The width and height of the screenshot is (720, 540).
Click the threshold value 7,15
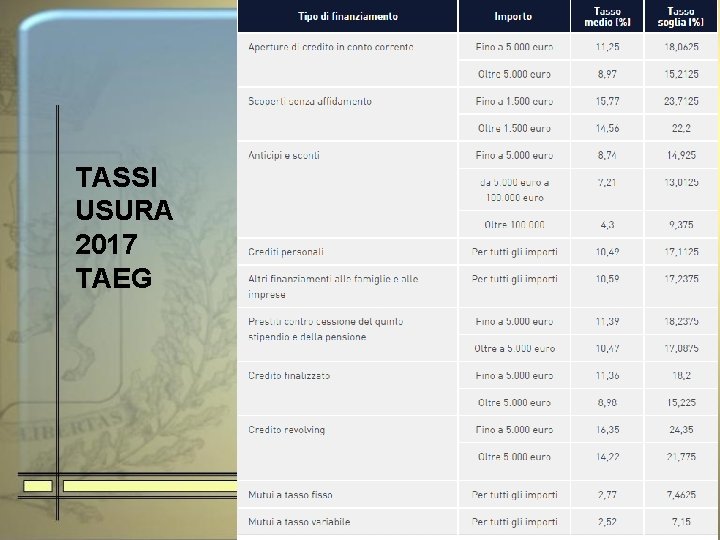coord(681,522)
